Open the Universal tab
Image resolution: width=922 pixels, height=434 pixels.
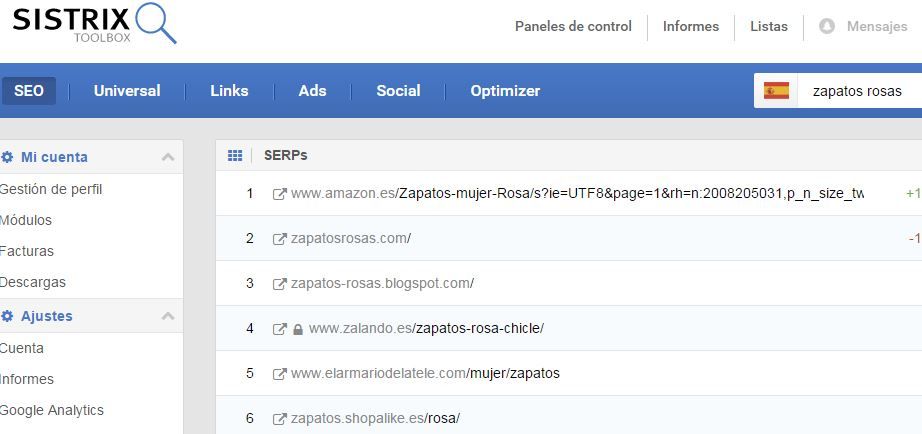tap(127, 91)
